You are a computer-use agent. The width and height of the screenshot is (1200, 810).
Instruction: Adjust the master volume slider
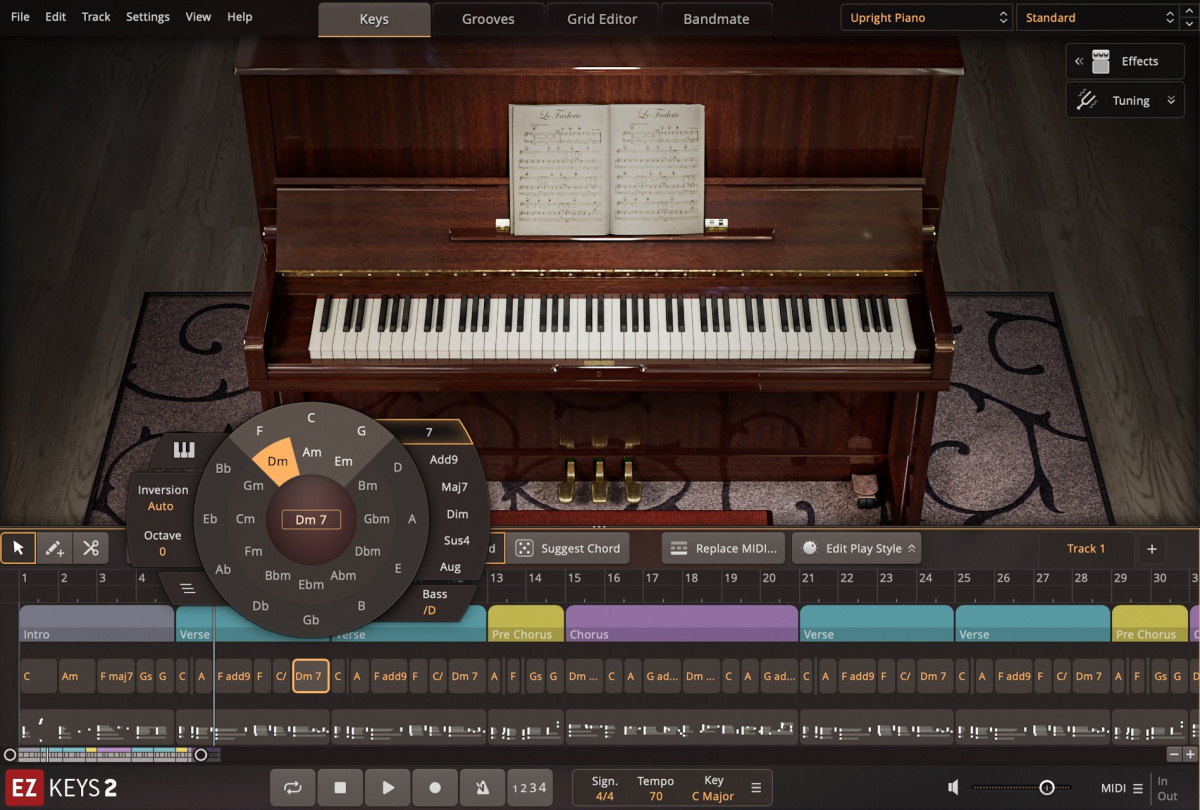coord(1045,787)
